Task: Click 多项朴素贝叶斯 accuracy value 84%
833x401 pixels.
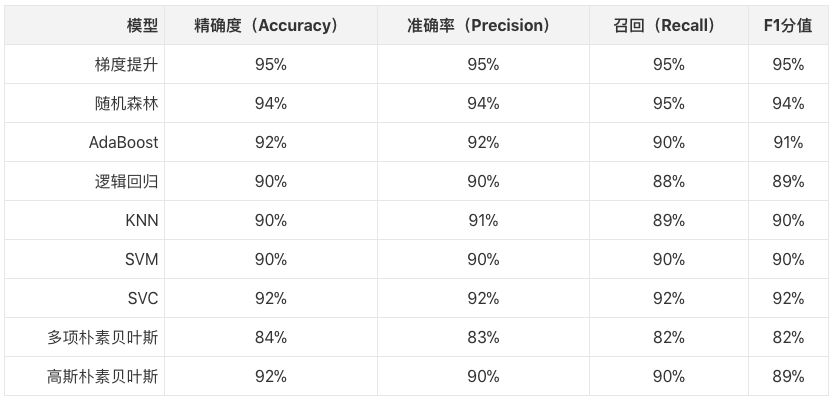Action: 270,338
